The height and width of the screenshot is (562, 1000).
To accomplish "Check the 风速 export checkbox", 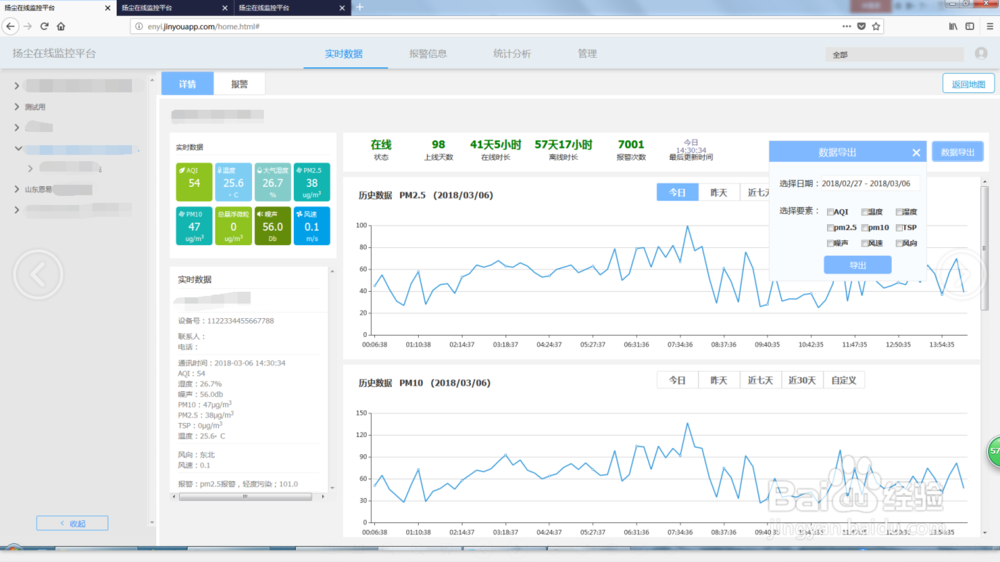I will [865, 243].
